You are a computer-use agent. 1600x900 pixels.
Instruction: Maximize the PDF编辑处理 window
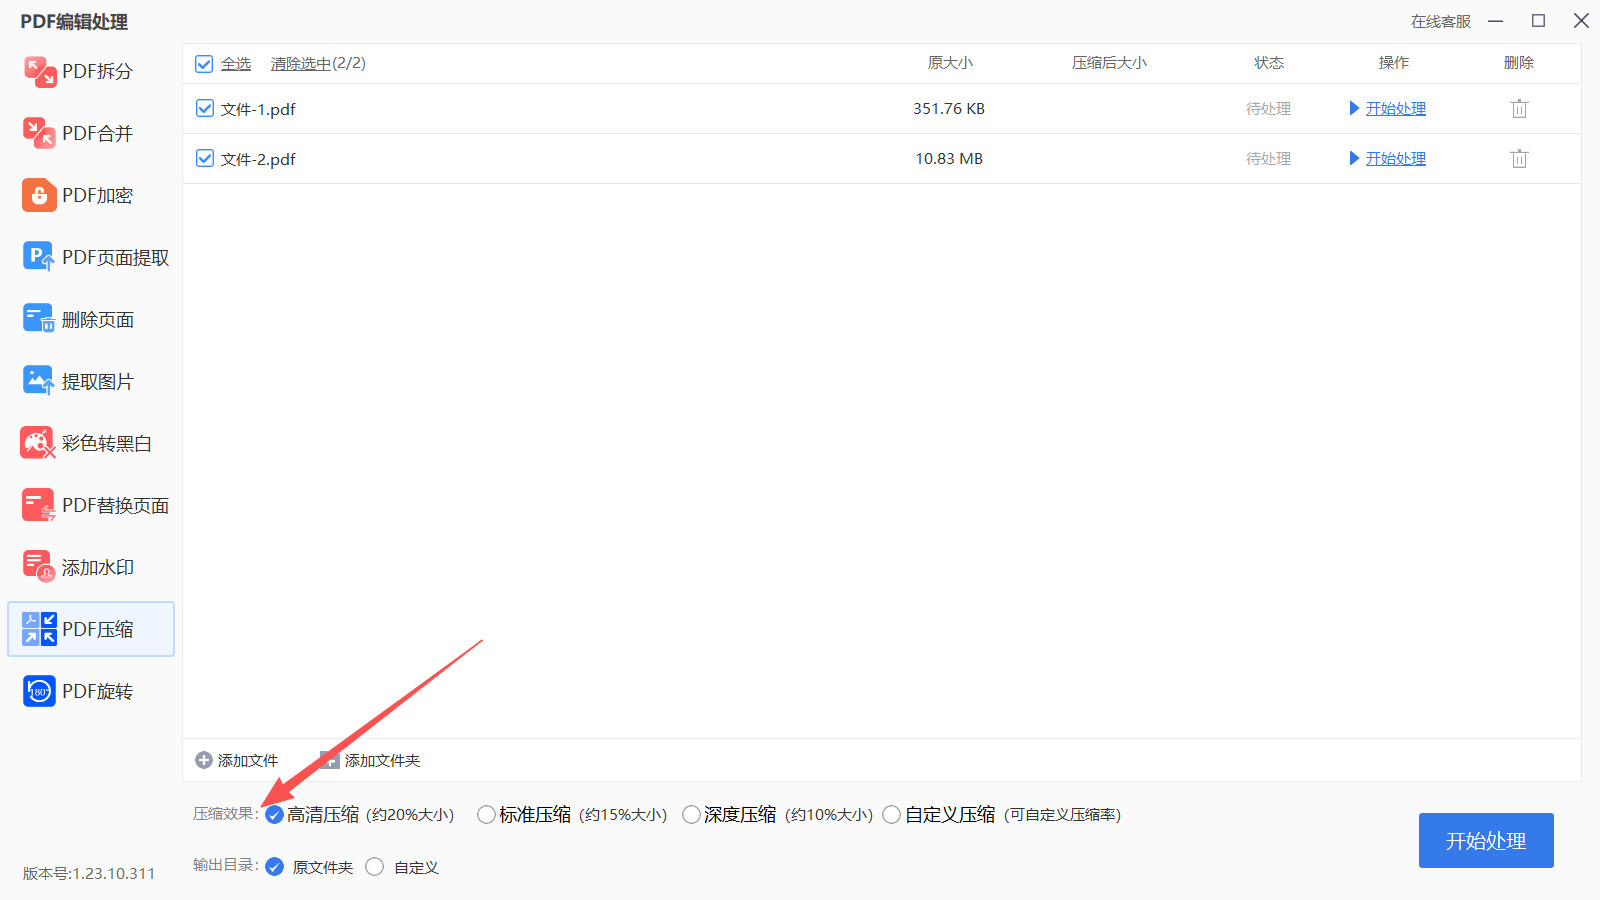coord(1539,21)
